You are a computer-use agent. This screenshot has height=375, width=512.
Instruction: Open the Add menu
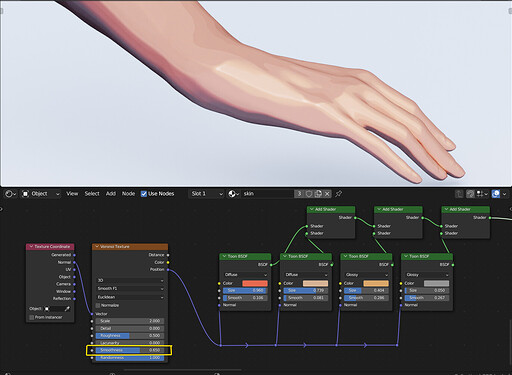tap(111, 194)
